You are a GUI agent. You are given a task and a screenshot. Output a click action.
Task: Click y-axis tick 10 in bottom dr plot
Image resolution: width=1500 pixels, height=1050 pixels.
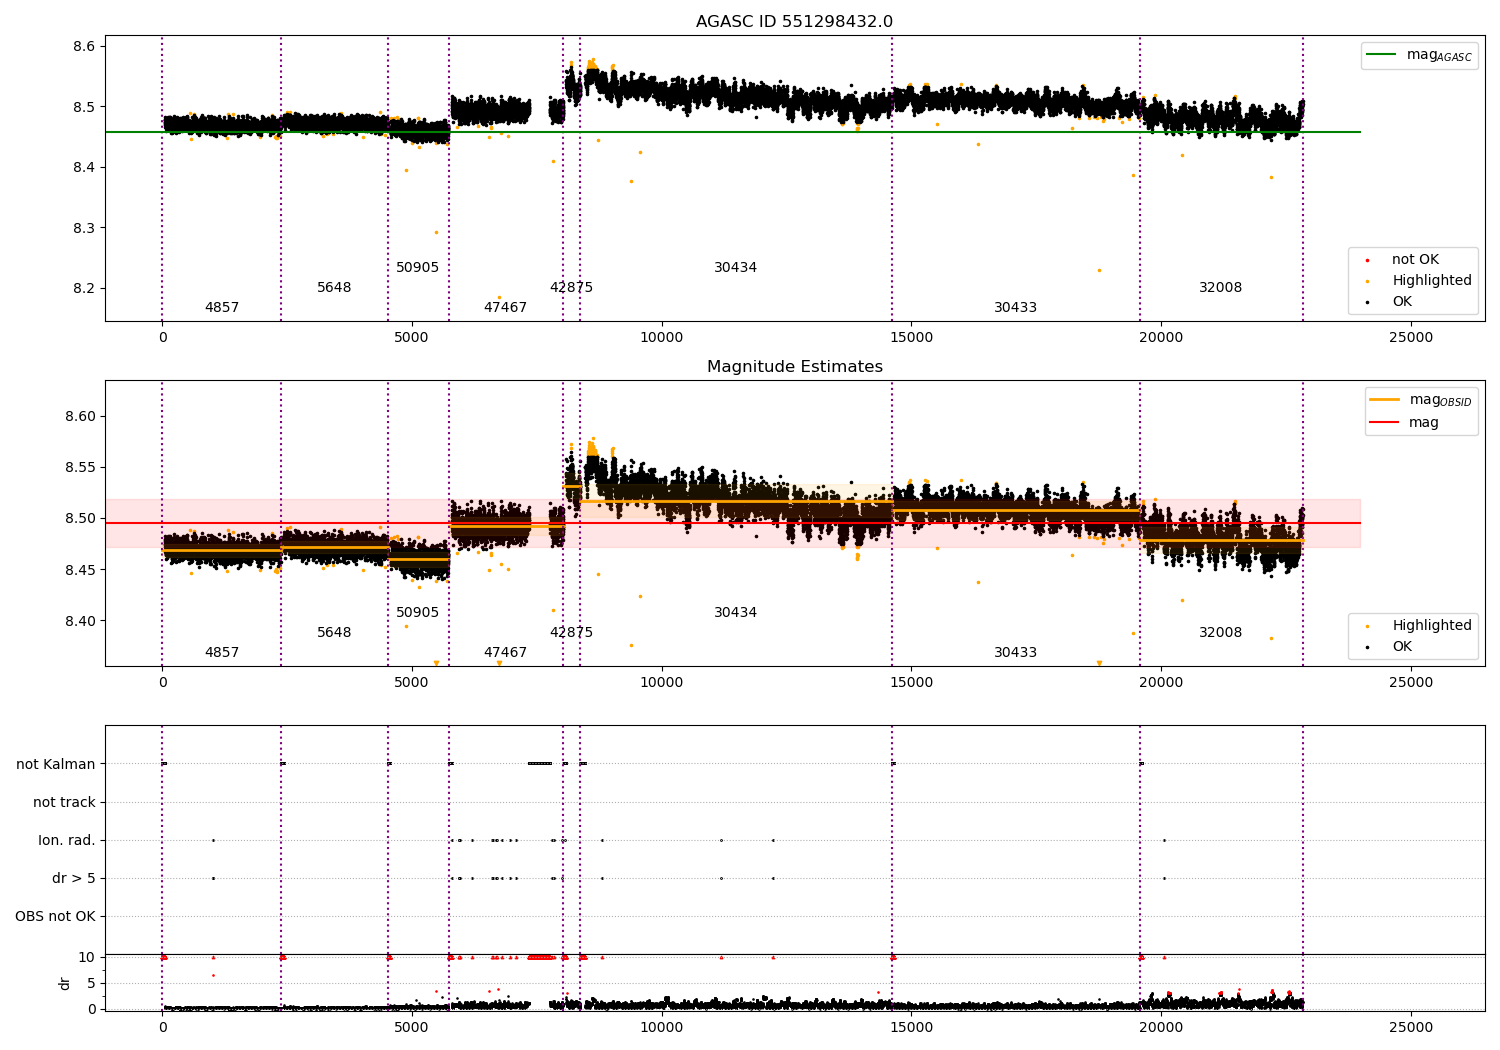87,958
